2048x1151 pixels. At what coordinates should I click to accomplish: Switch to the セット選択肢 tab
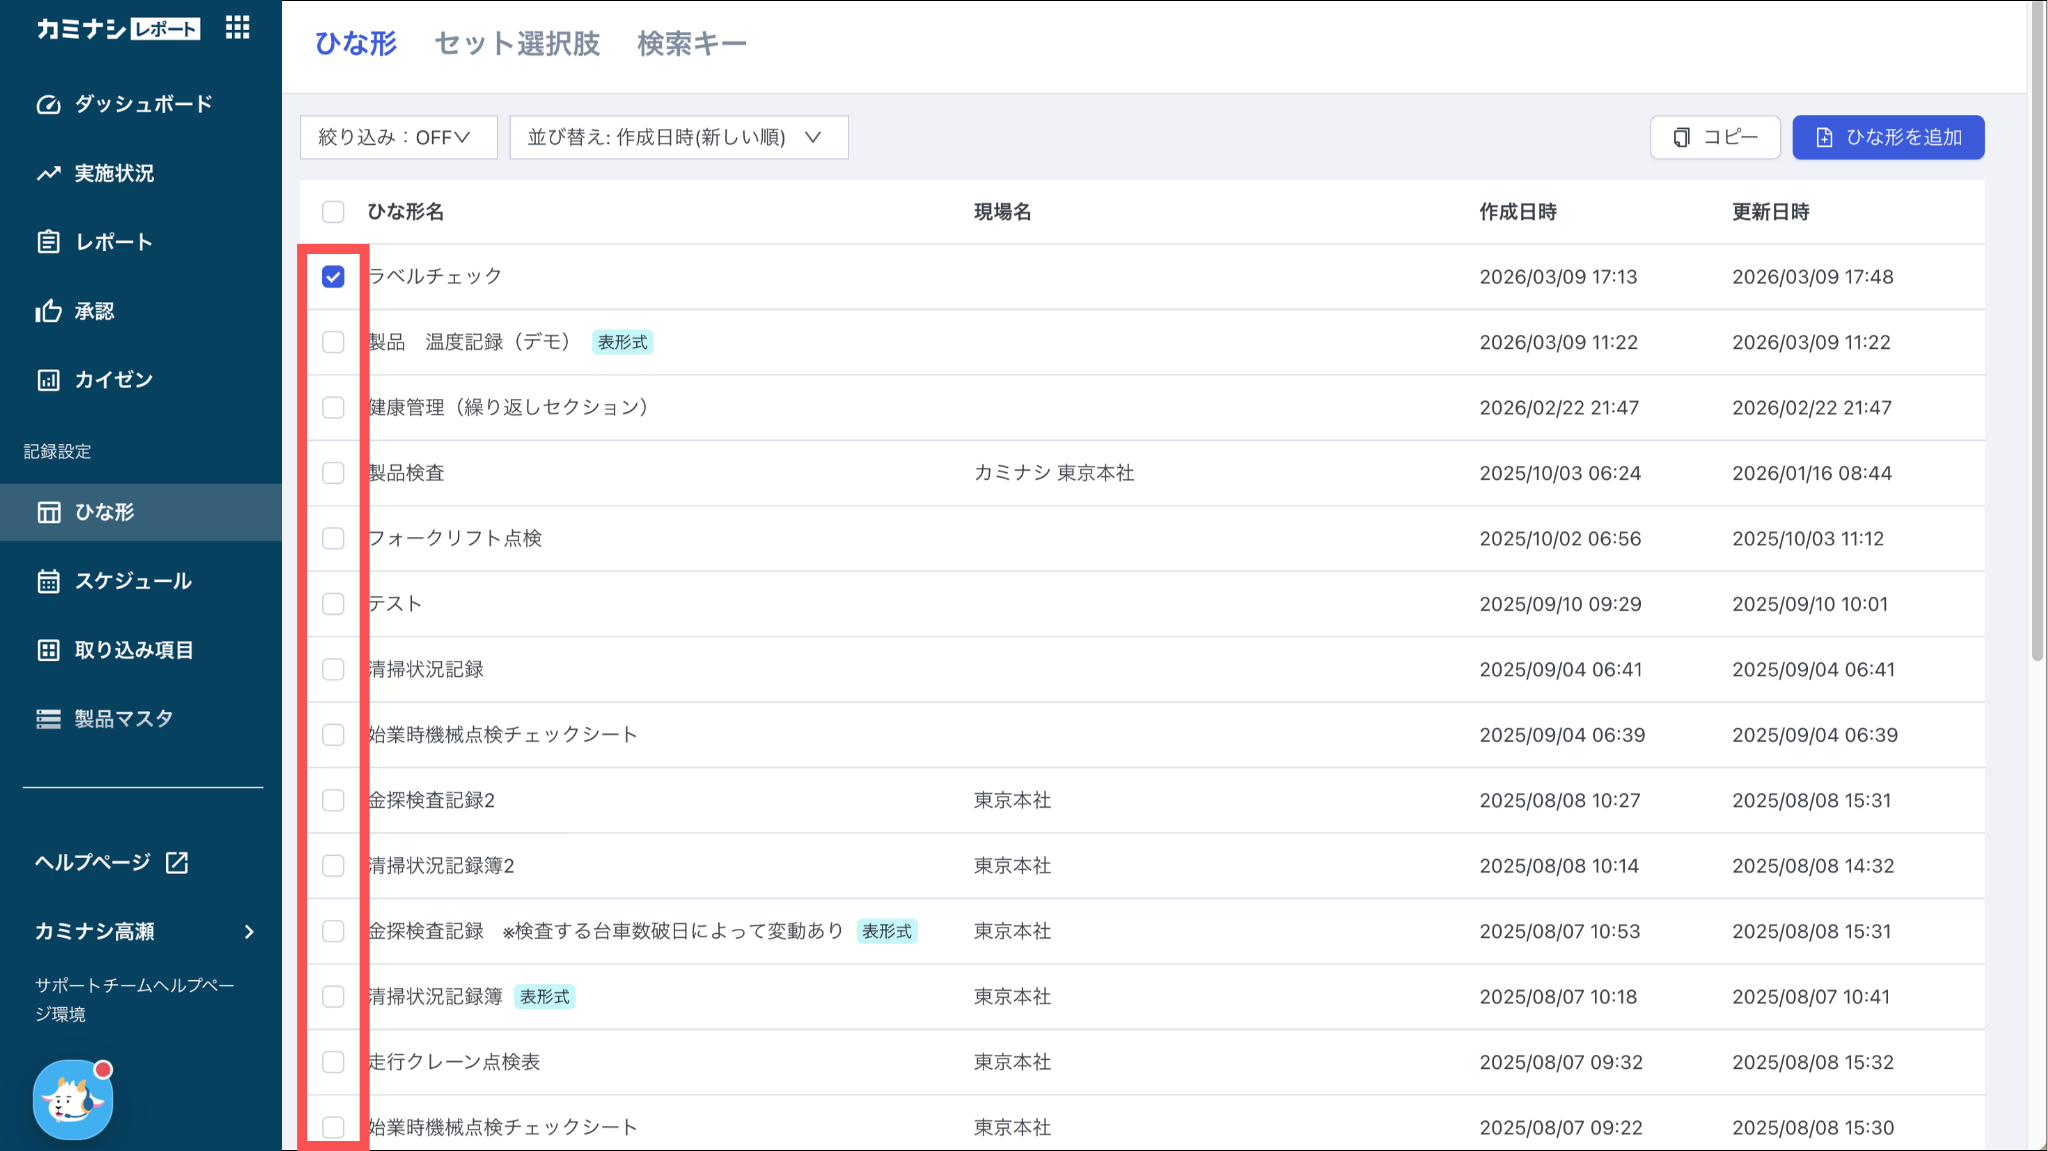[517, 44]
